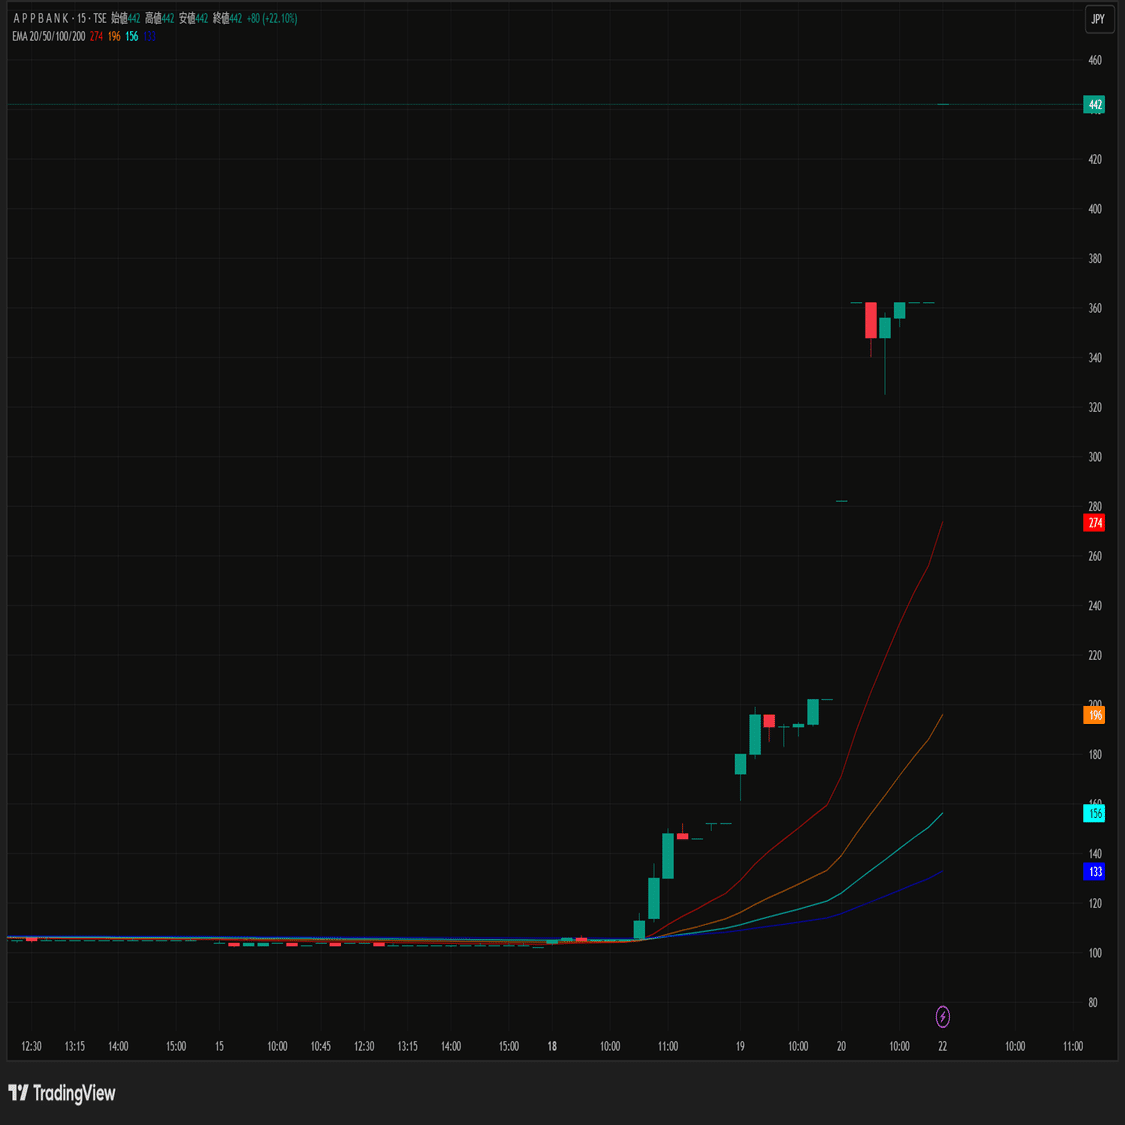Click the cyan 156 EMA price axis label

click(x=1094, y=813)
